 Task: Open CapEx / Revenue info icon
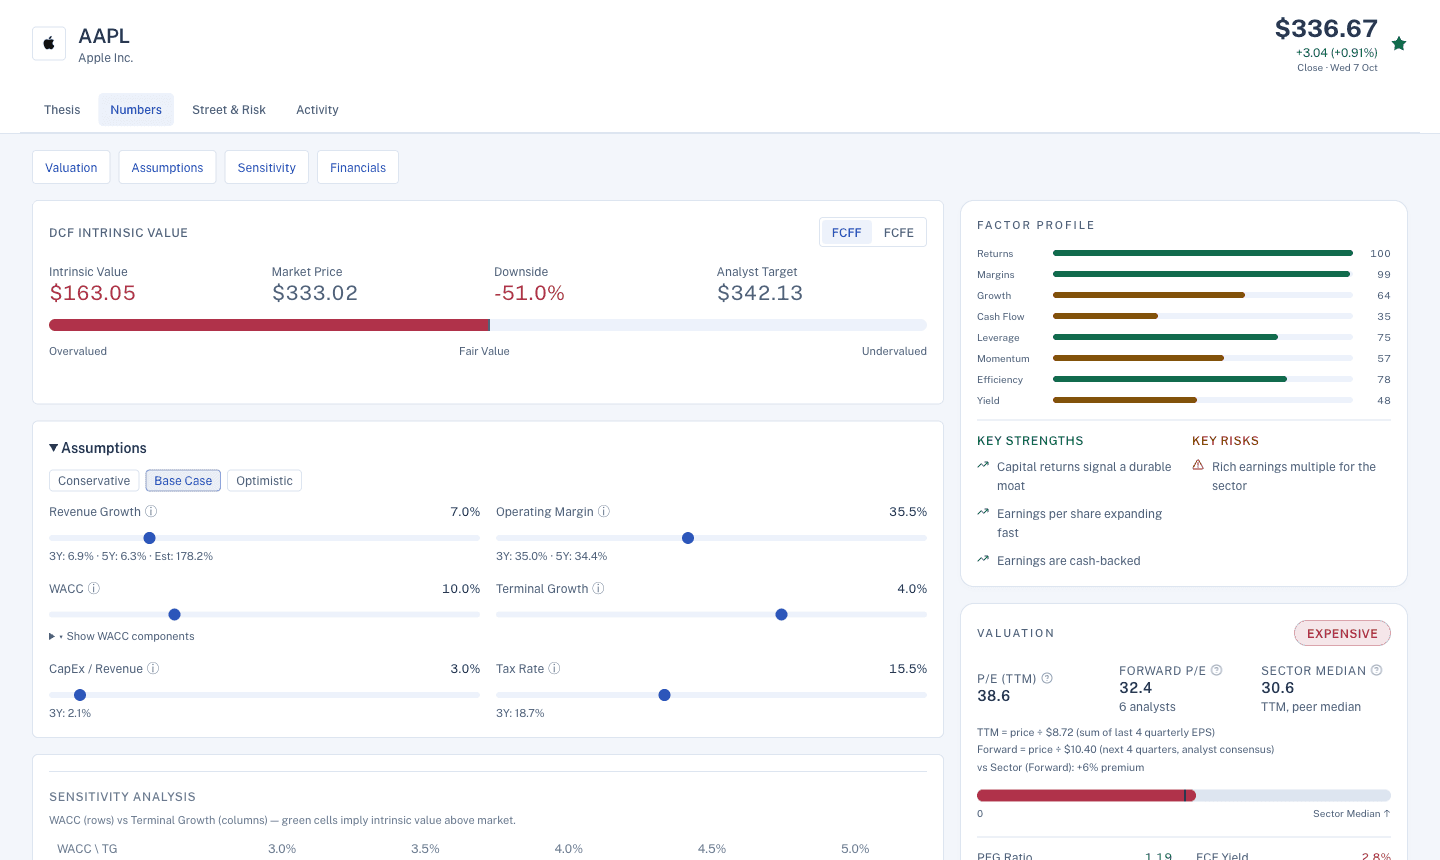pos(153,668)
